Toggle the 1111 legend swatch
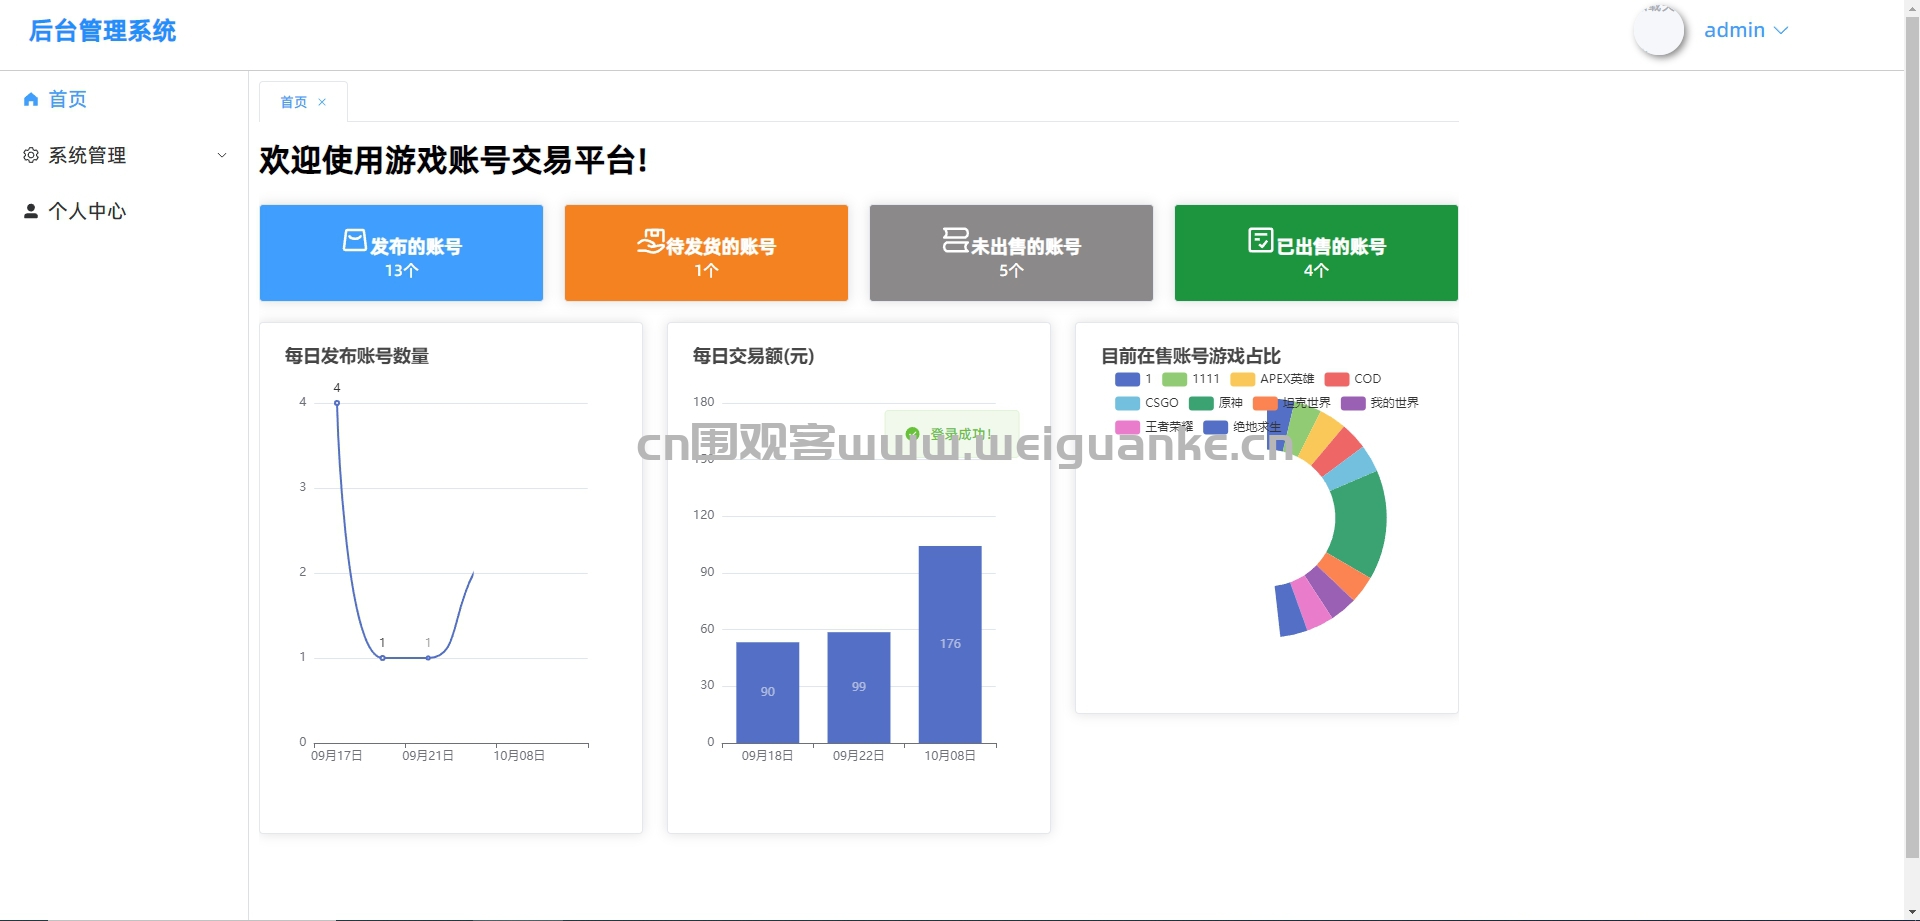This screenshot has height=921, width=1920. [1174, 379]
